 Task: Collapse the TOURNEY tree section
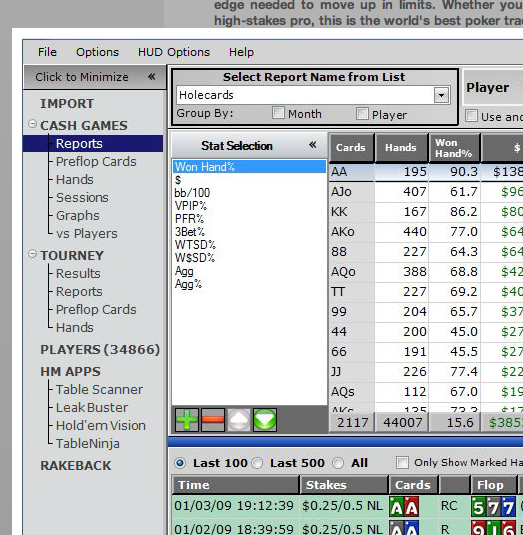click(32, 254)
